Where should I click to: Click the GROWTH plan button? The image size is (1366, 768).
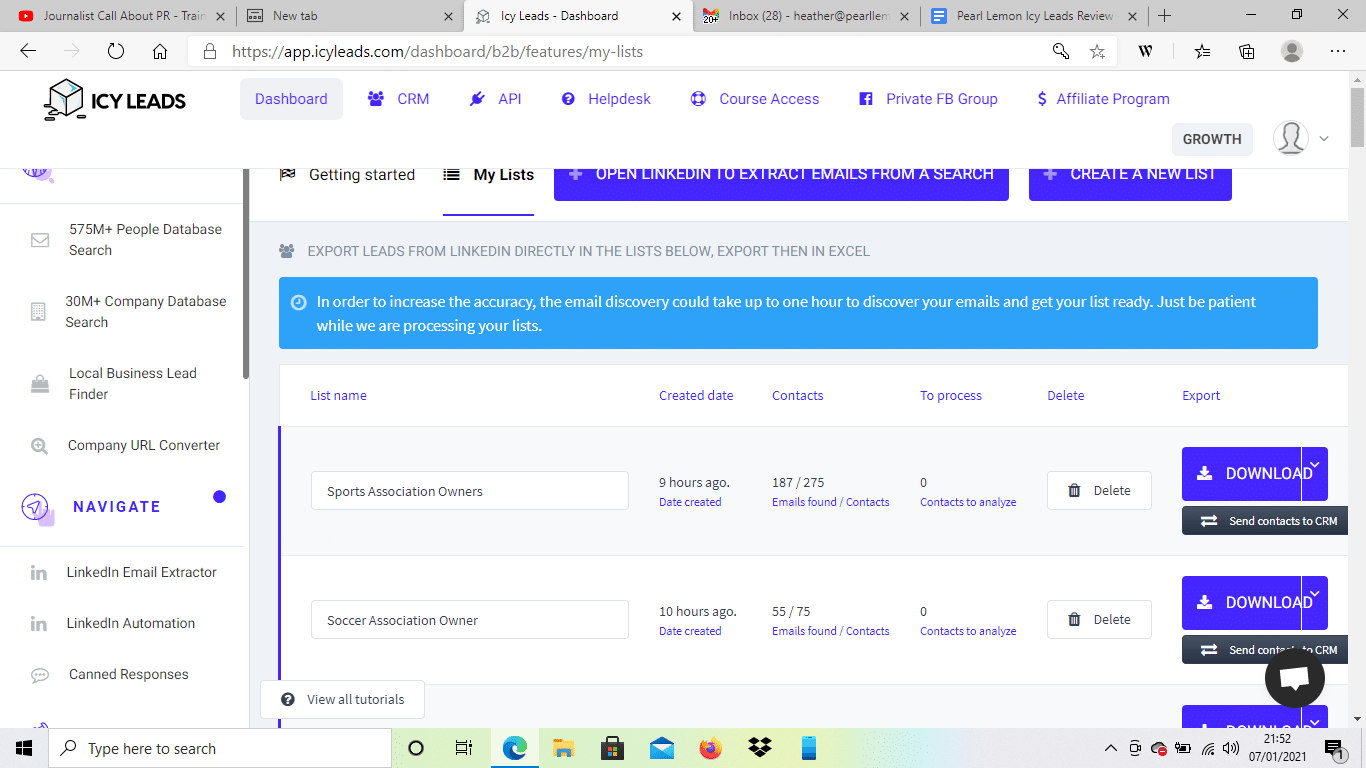click(1212, 139)
